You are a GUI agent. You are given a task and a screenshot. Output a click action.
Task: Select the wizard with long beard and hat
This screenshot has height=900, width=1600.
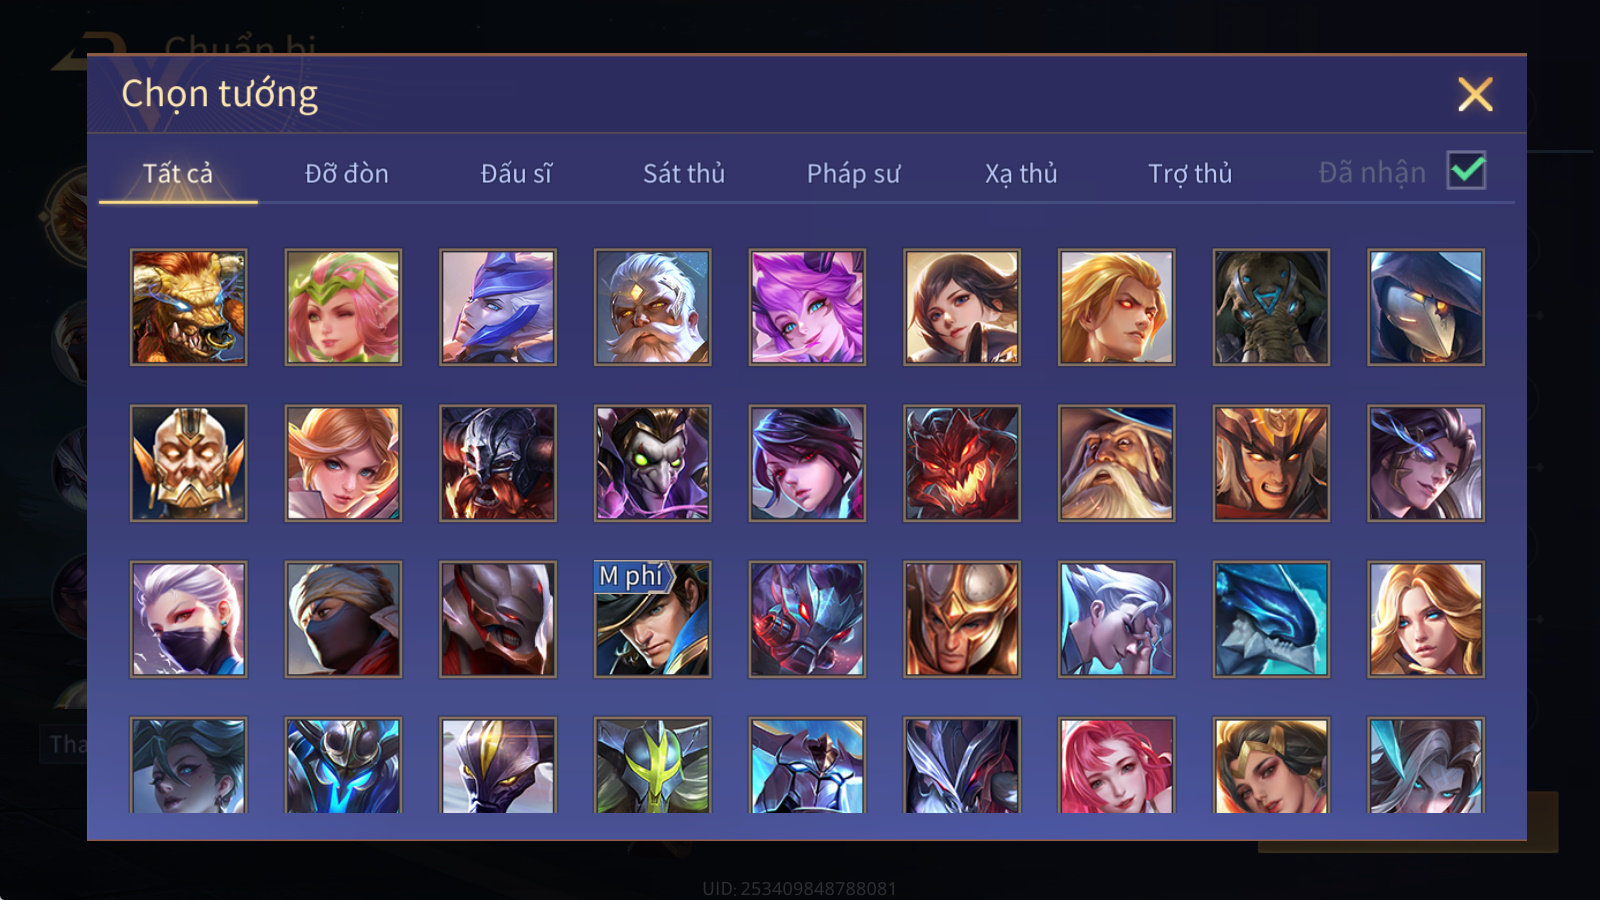click(1116, 463)
